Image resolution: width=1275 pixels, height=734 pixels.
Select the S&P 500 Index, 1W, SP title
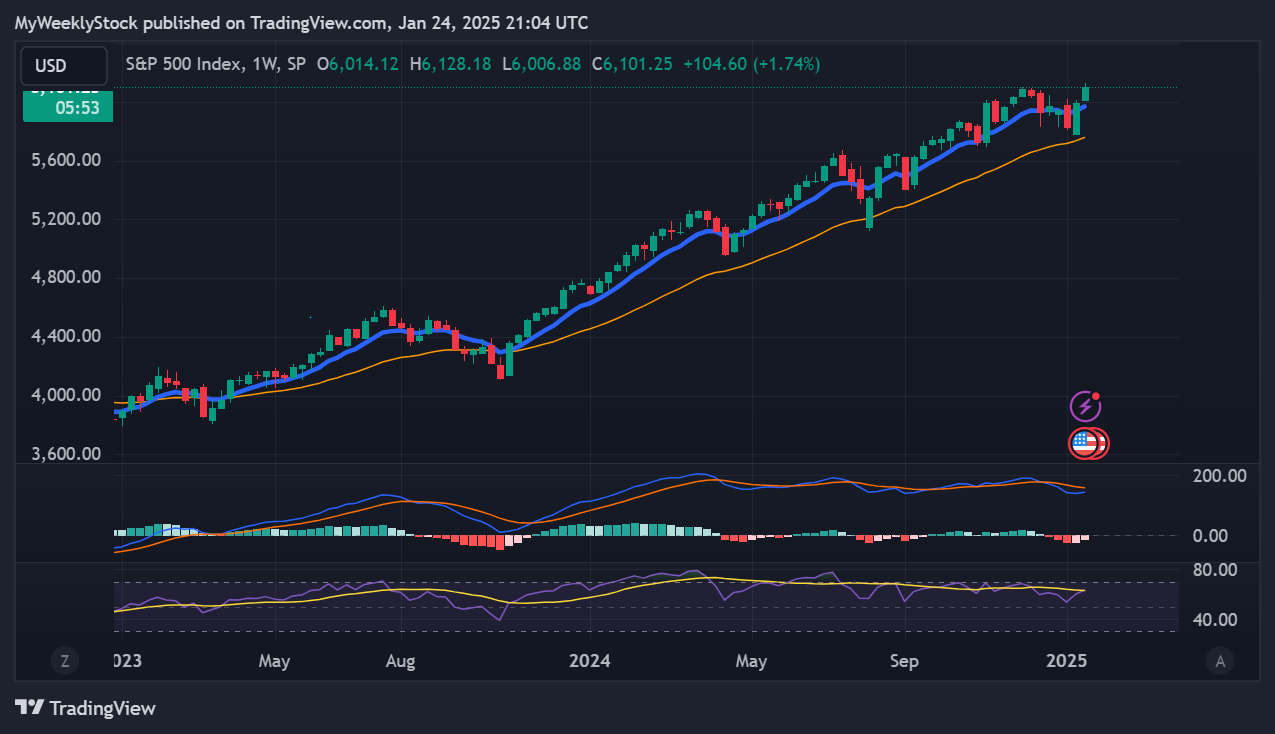point(216,64)
